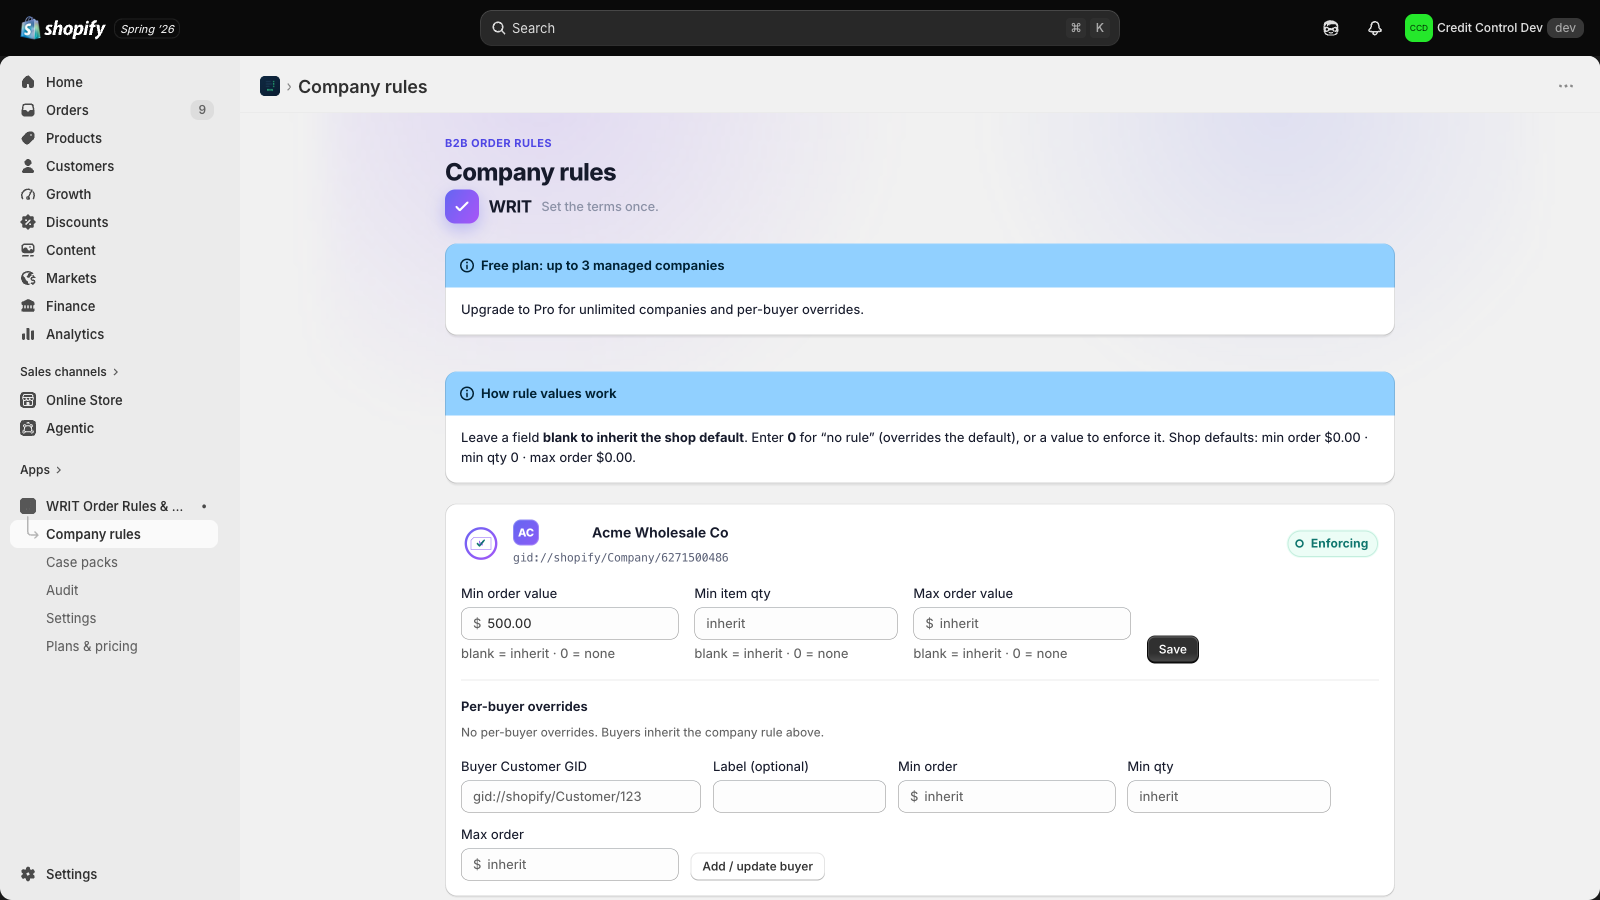This screenshot has width=1600, height=900.
Task: Click the Add / update buyer button
Action: click(x=758, y=866)
